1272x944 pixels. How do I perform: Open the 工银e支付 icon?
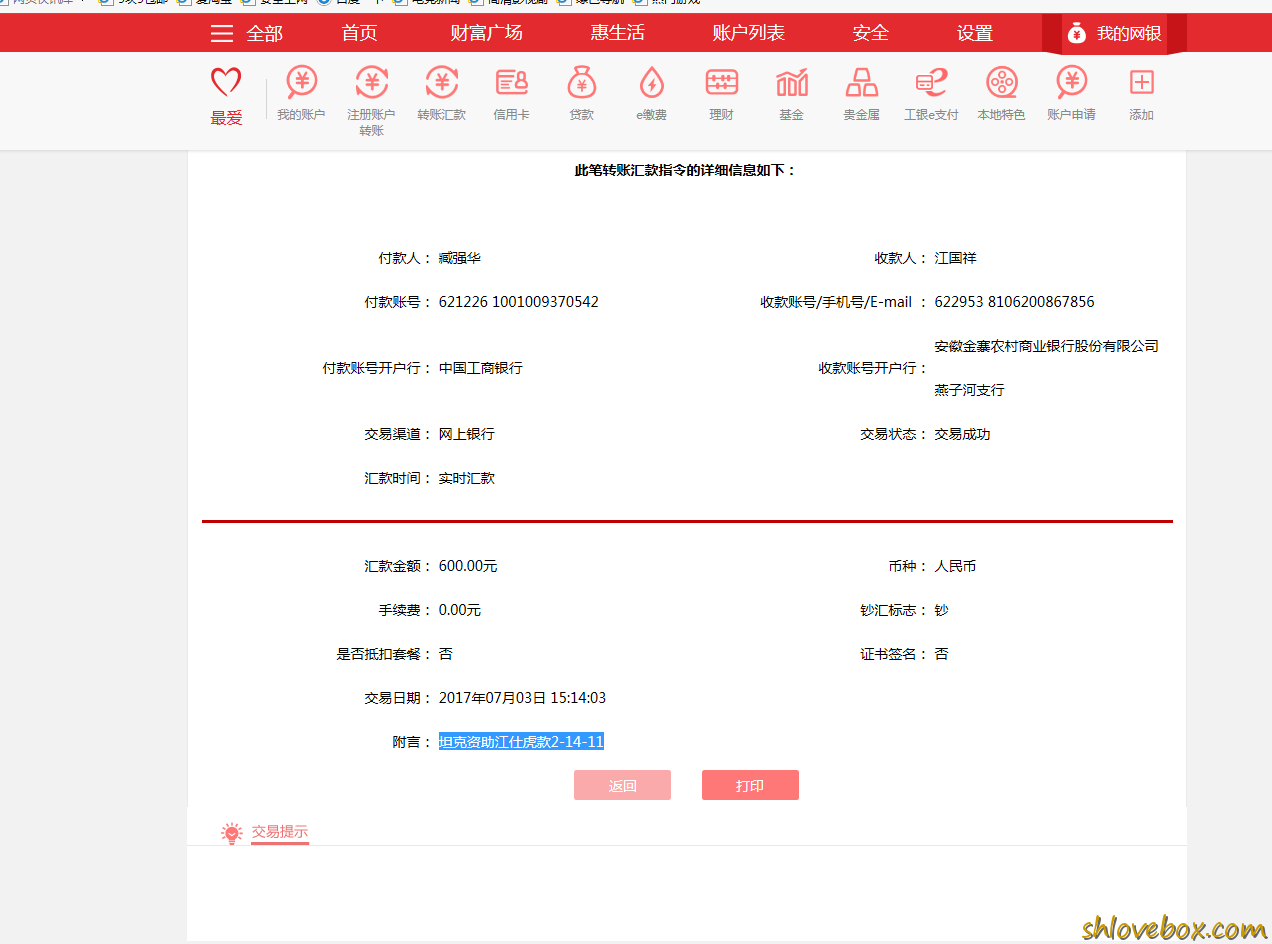tap(931, 82)
